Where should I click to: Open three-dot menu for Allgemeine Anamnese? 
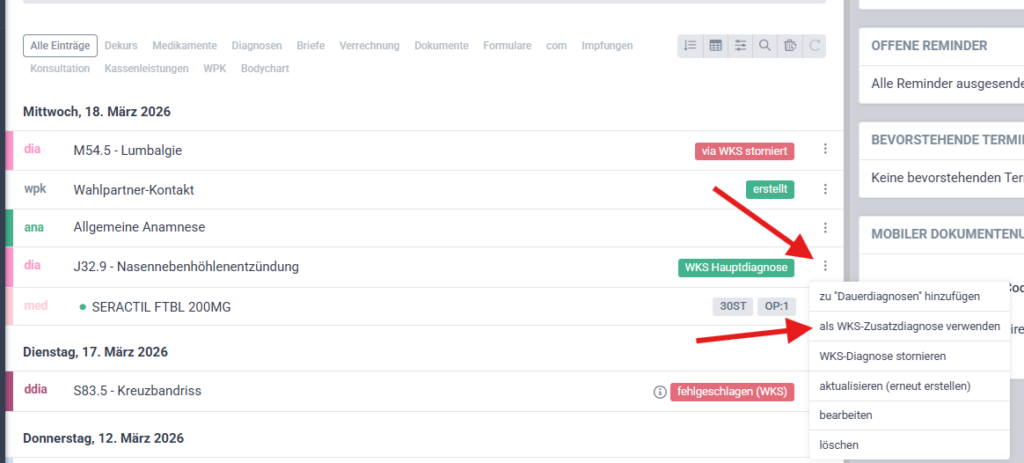coord(825,228)
